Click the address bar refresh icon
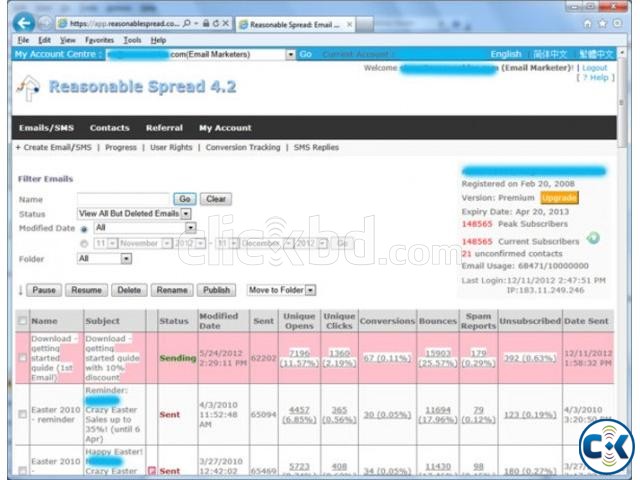 [216, 24]
